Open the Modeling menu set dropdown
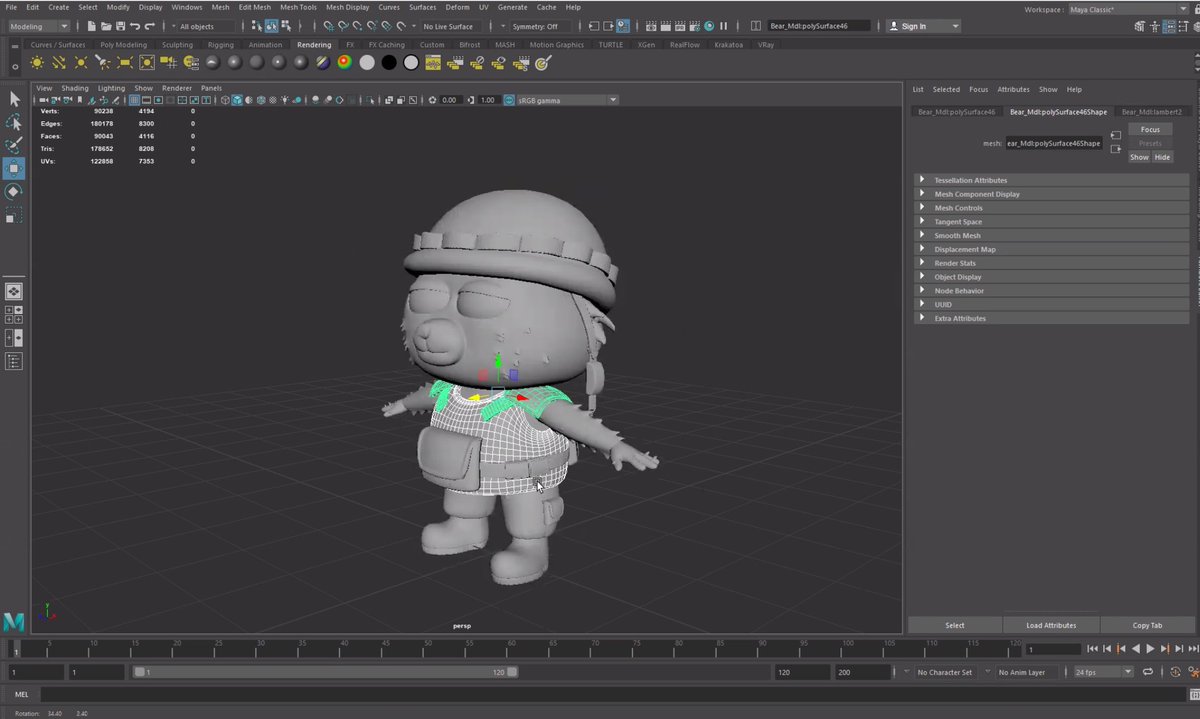The image size is (1200, 719). [39, 26]
